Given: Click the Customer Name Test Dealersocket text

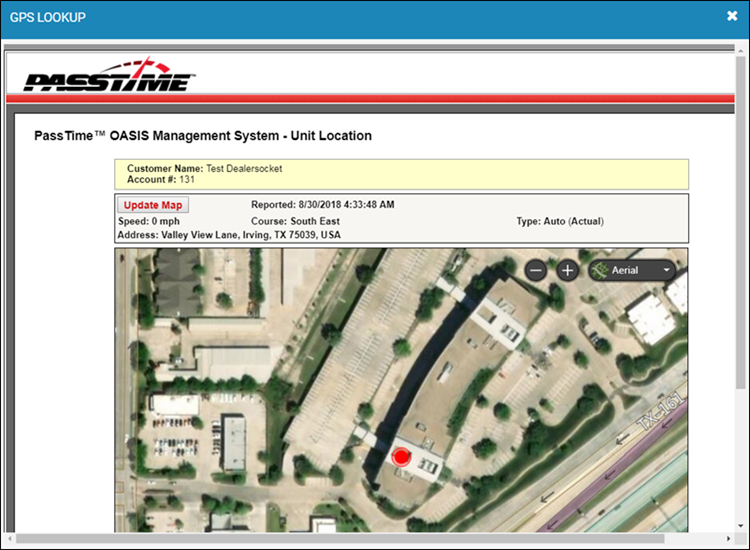Looking at the screenshot, I should coord(204,168).
